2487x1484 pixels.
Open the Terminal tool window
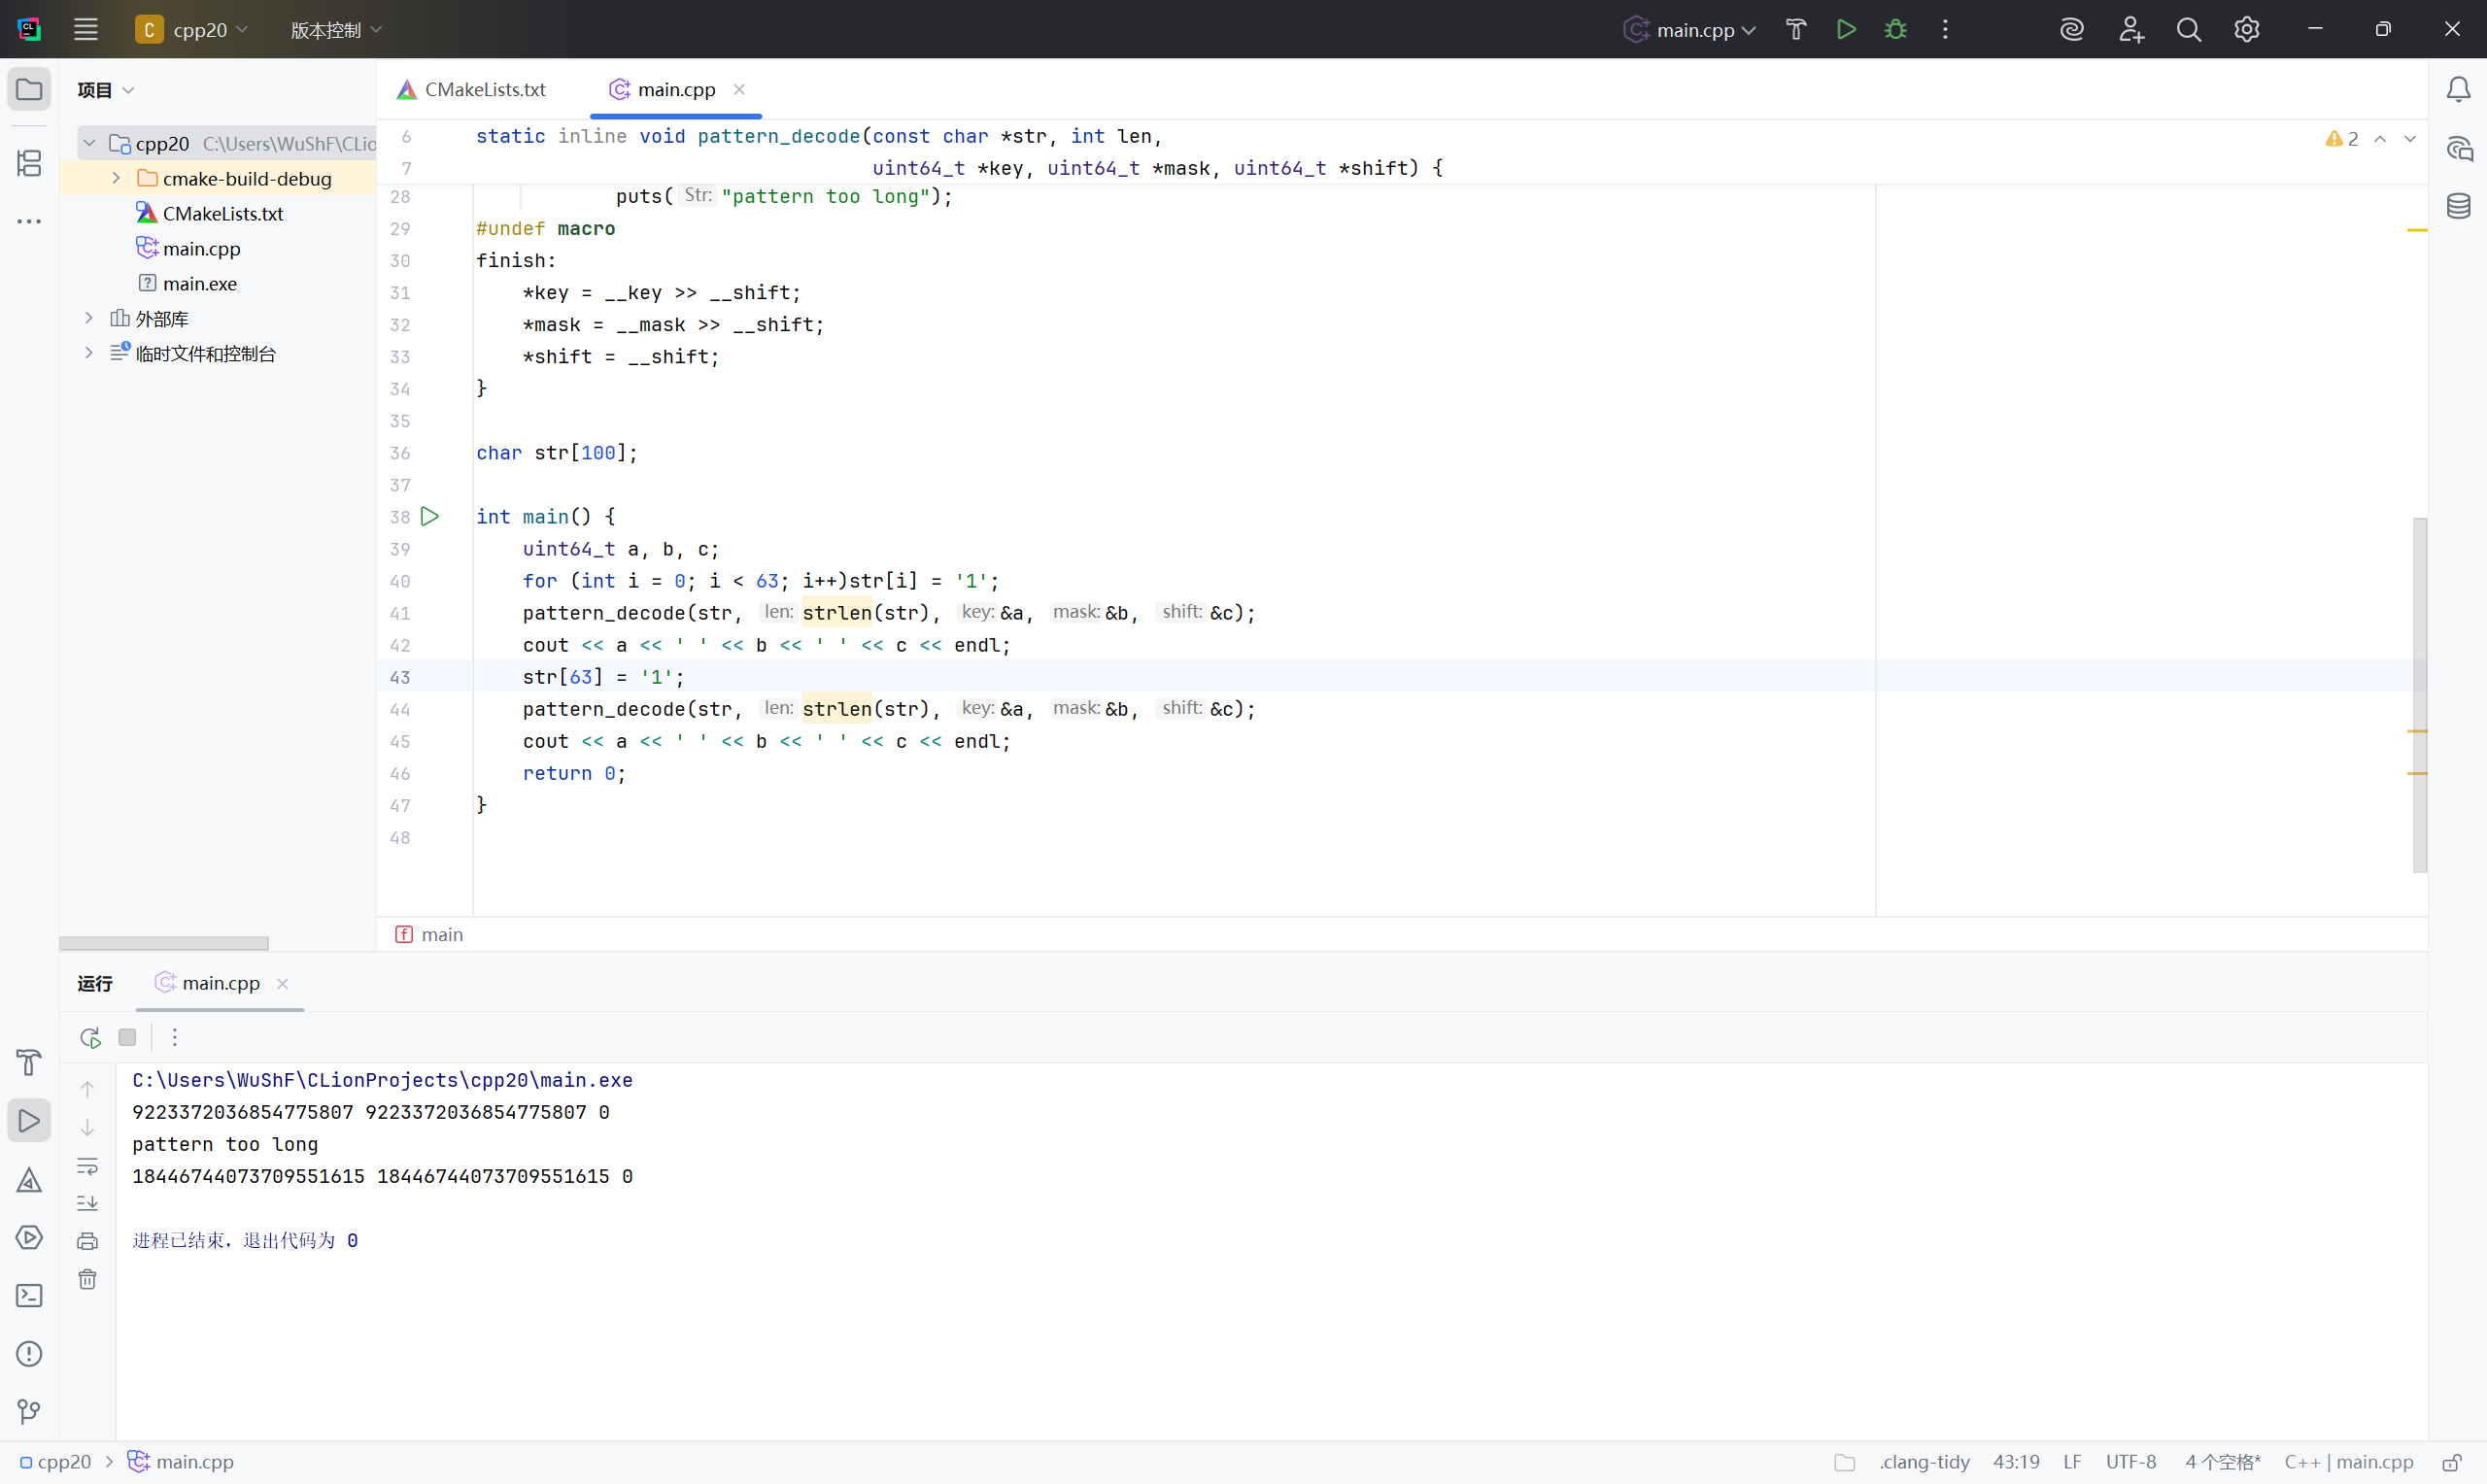(29, 1295)
